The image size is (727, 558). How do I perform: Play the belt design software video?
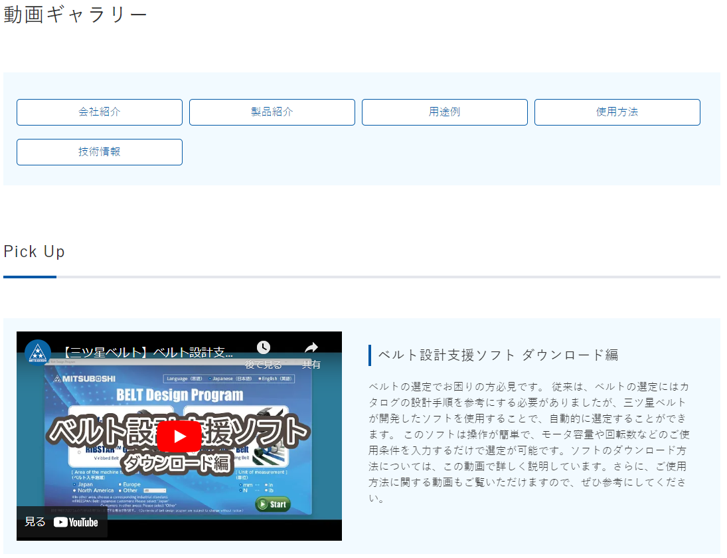179,436
